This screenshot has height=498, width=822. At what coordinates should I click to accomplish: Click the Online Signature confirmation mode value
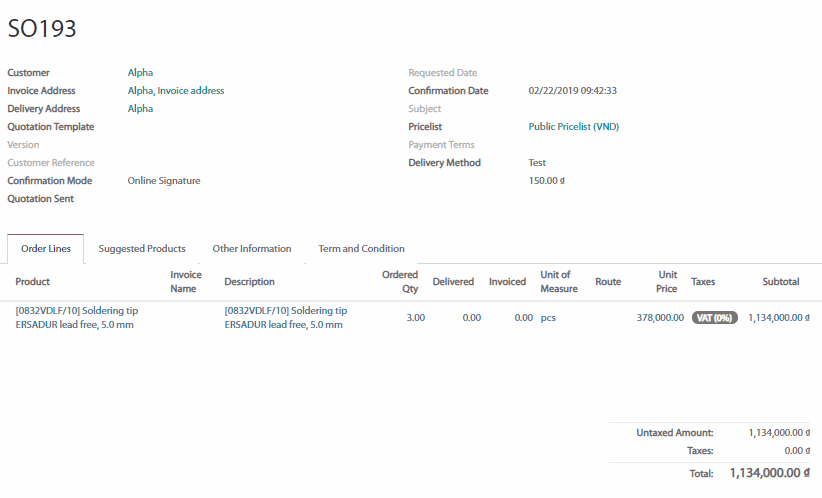tap(164, 181)
